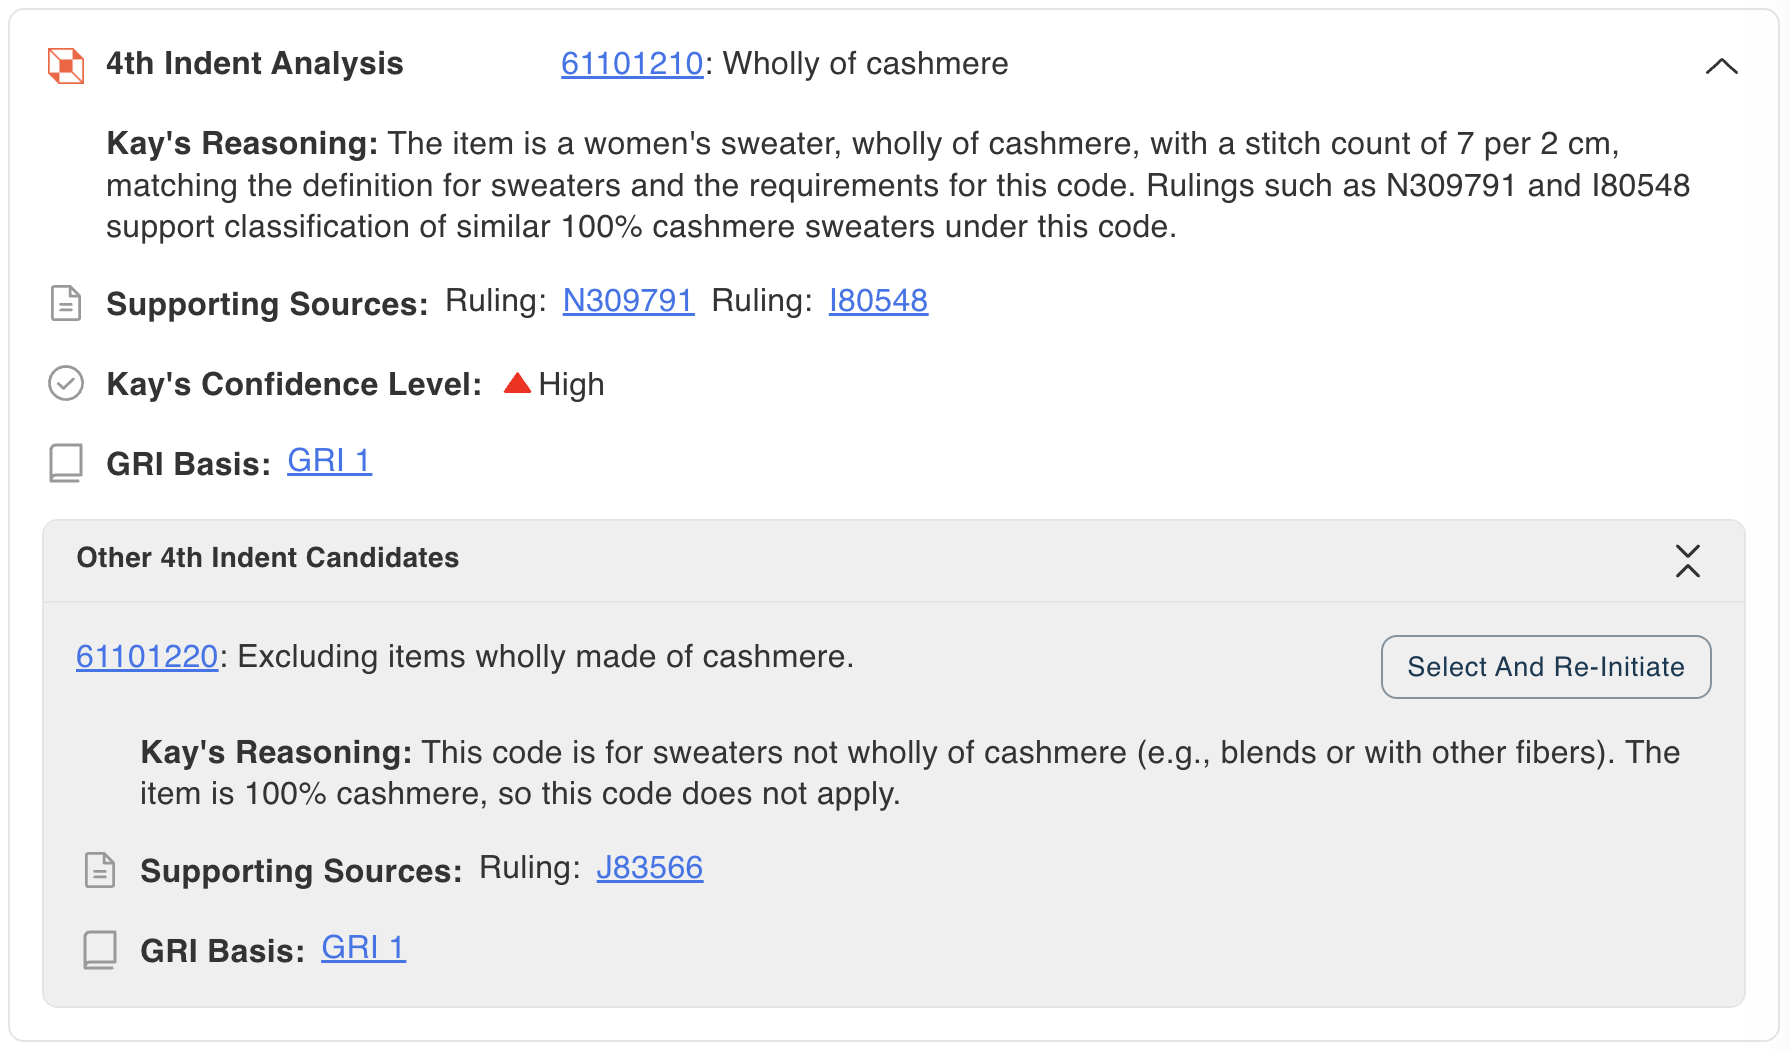Click the book icon beside top GRI Basis
The image size is (1790, 1050).
[66, 463]
